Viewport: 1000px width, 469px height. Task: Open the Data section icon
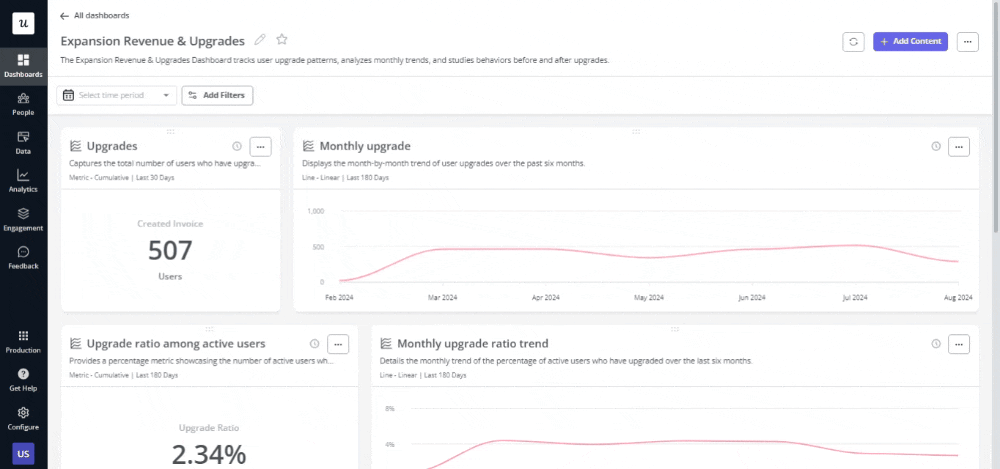click(x=23, y=142)
